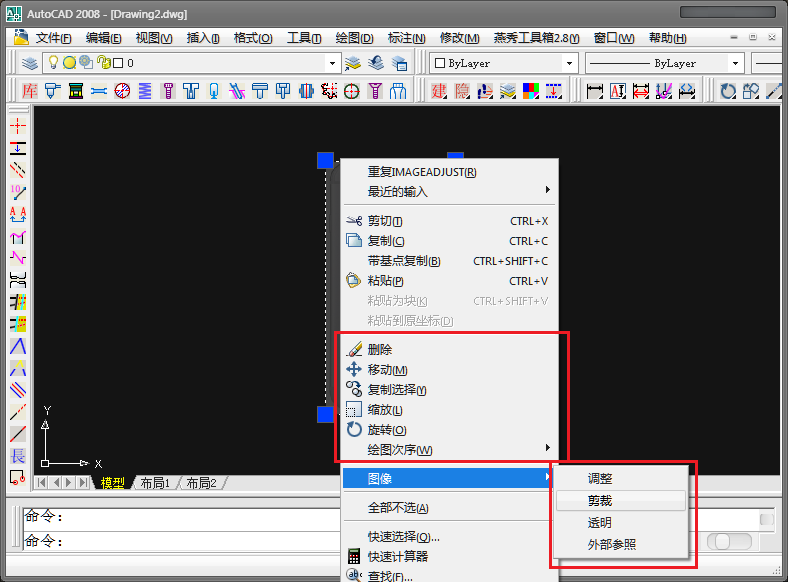Select 调整 in the image submenu
This screenshot has width=788, height=582.
click(x=621, y=478)
